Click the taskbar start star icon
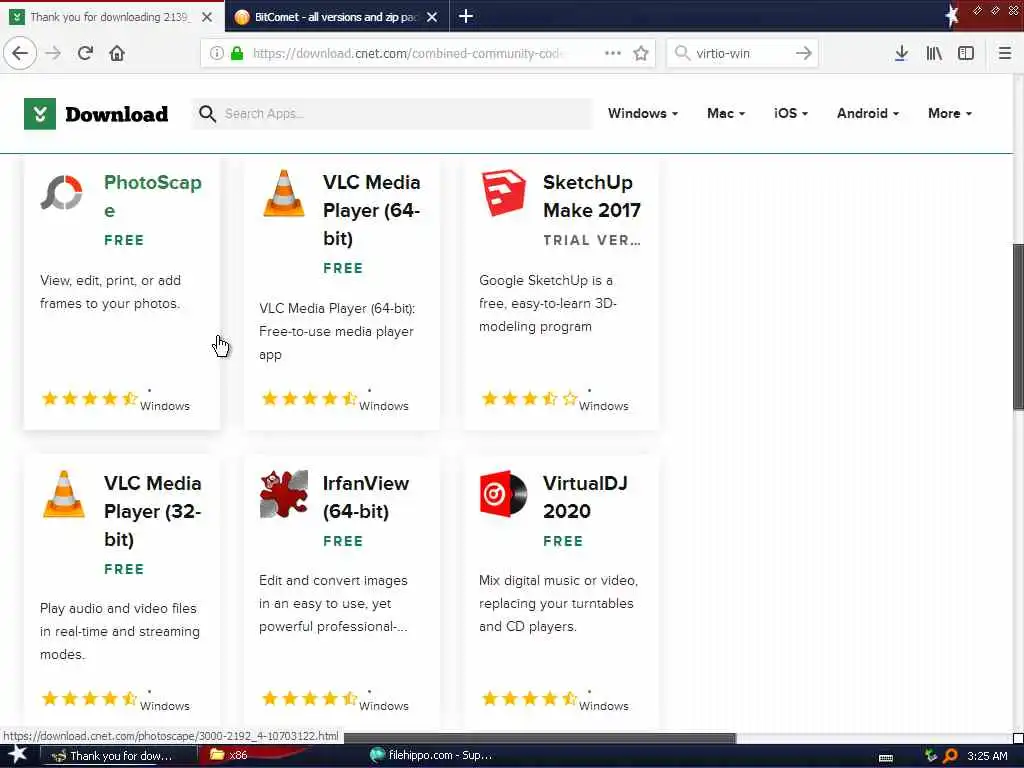The height and width of the screenshot is (768, 1024). click(x=17, y=755)
